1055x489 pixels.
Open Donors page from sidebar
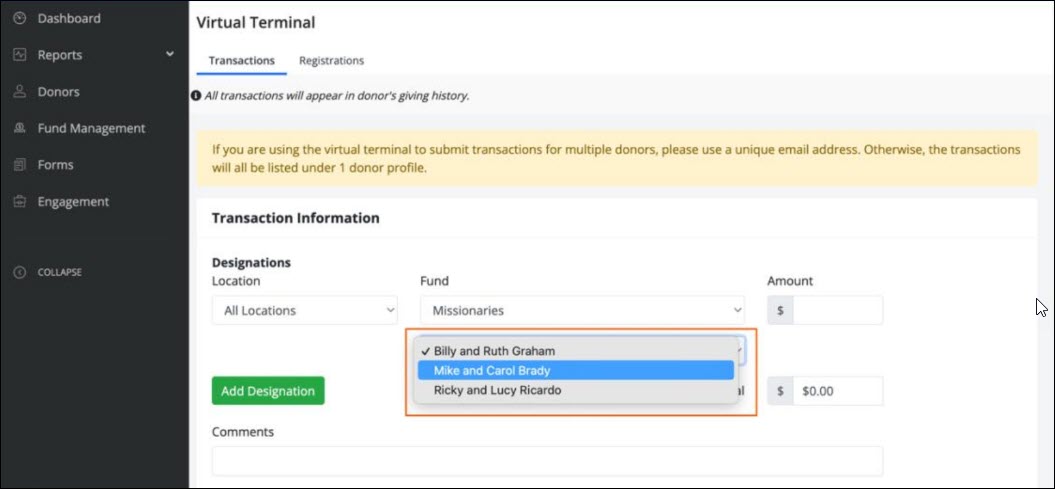click(x=58, y=92)
